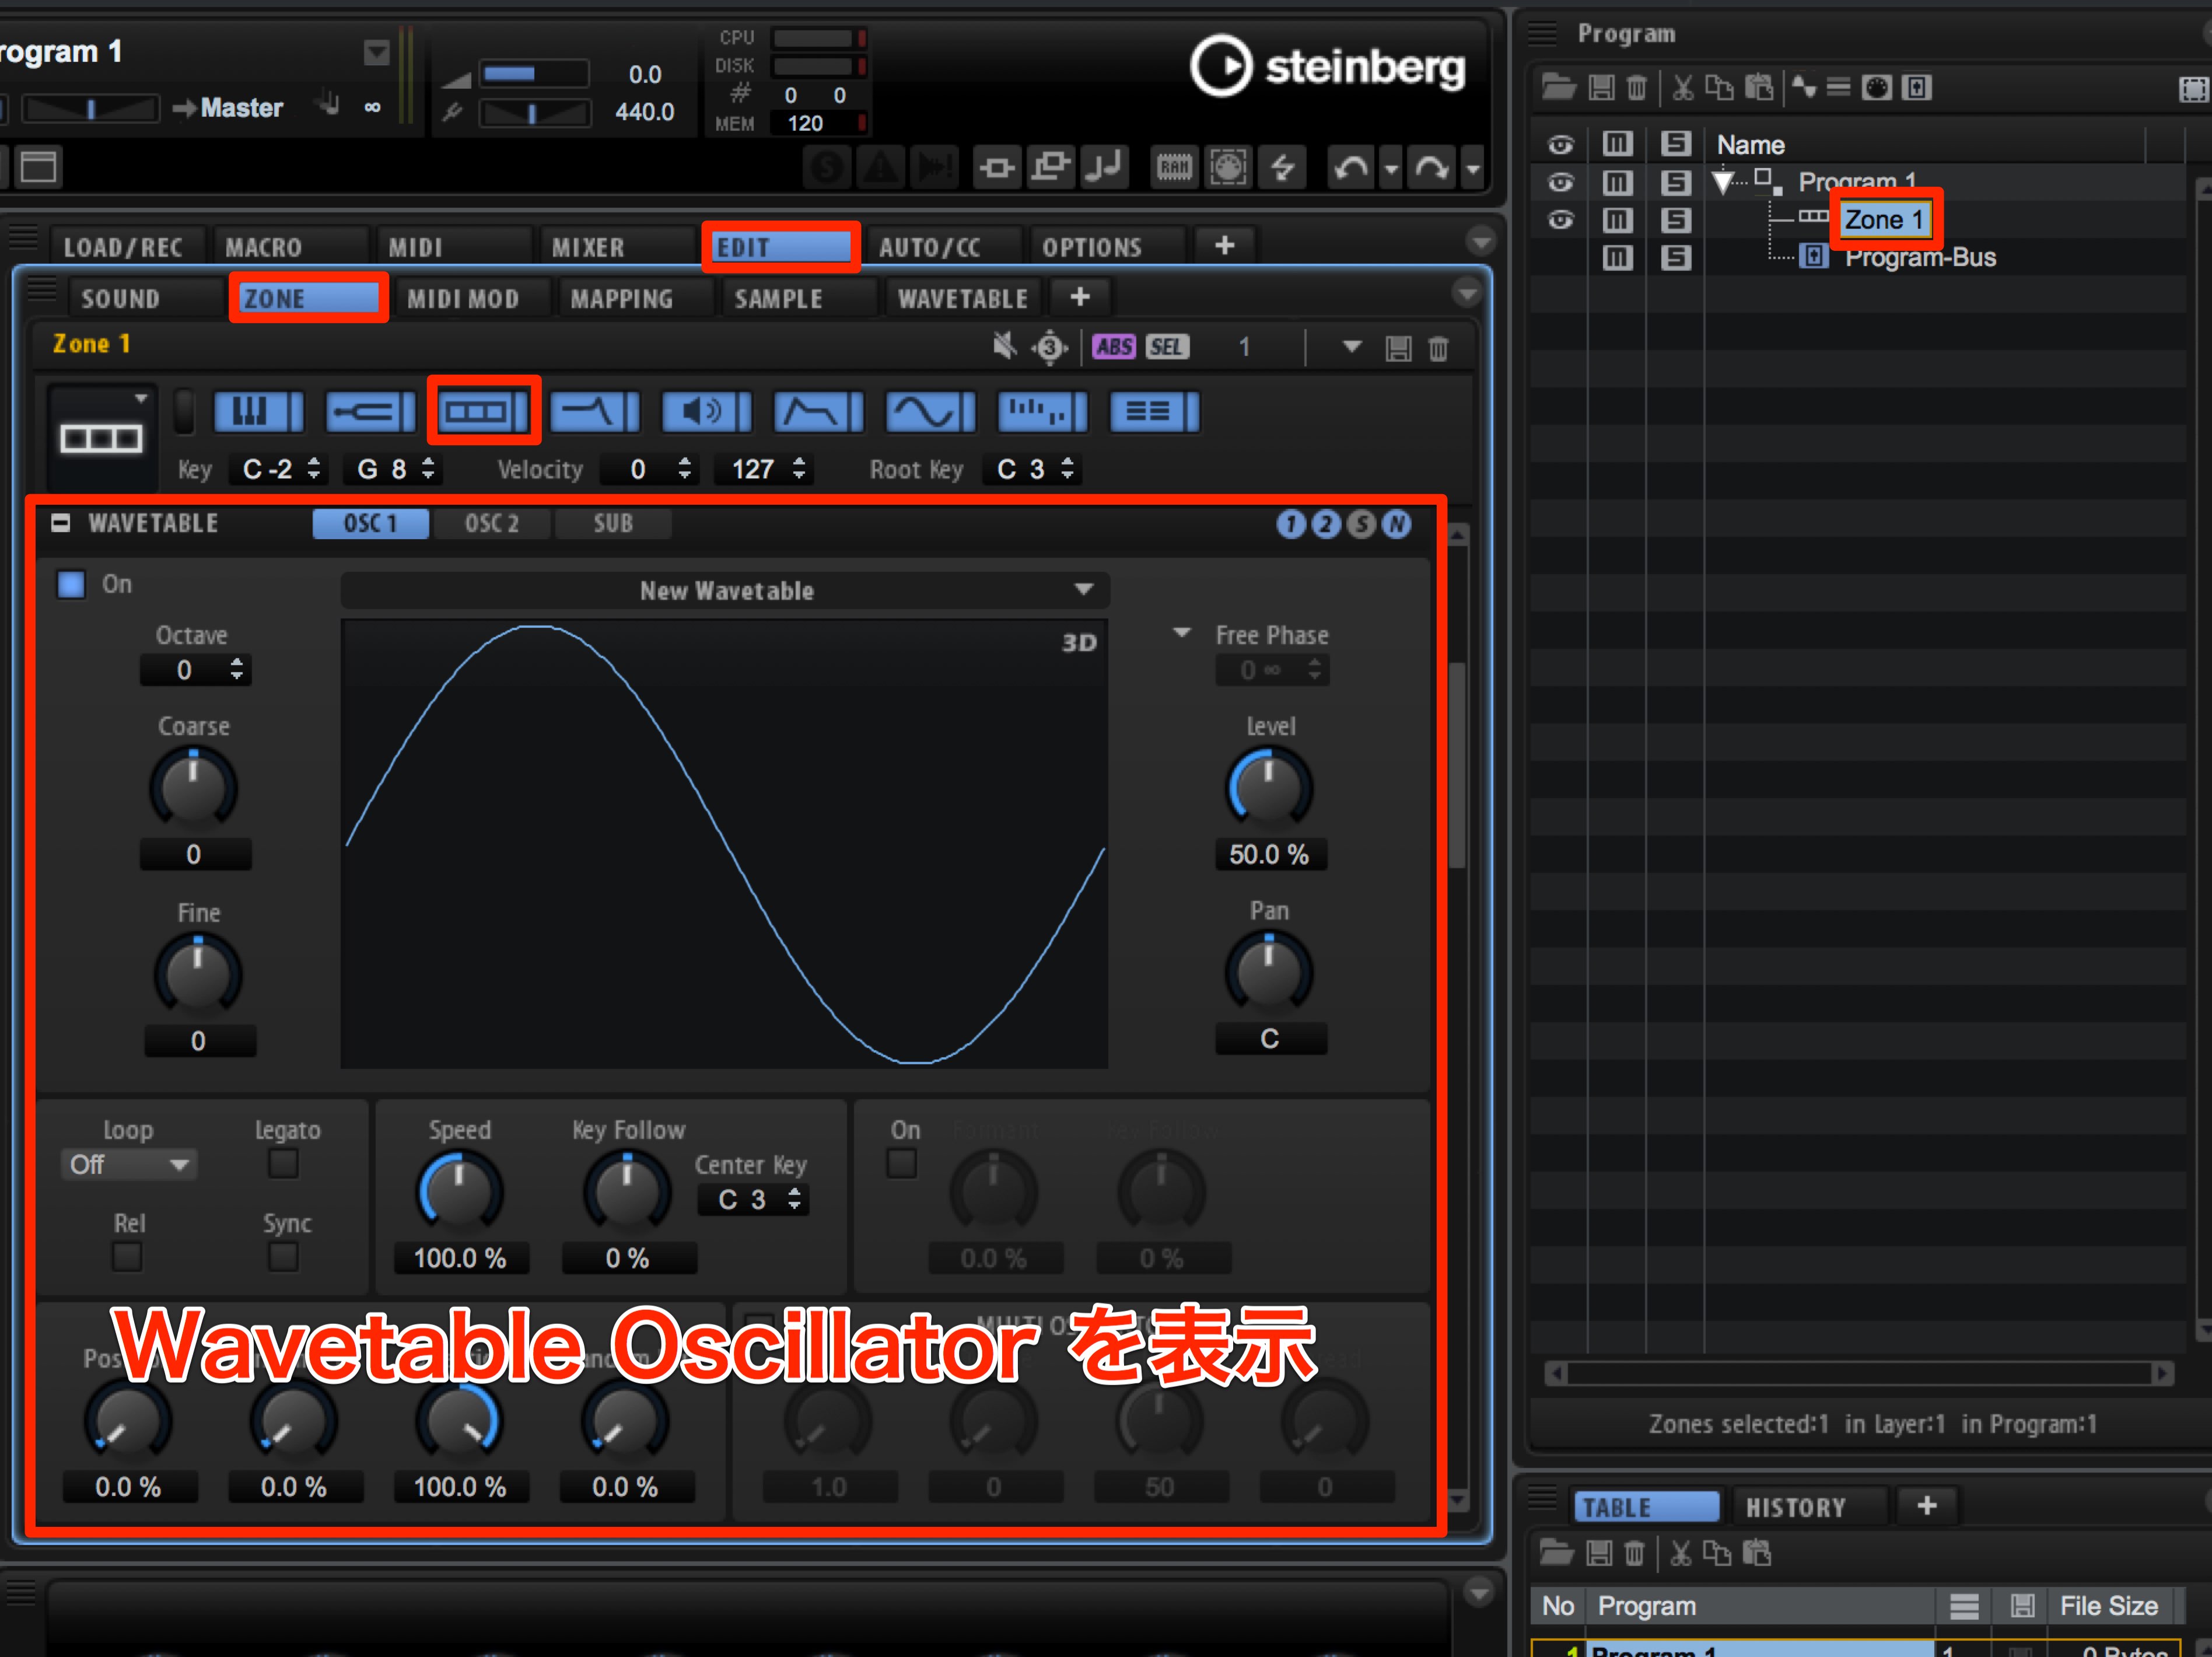Open the Program 1 slot dropdown arrow
2212x1657 pixels.
pos(376,52)
